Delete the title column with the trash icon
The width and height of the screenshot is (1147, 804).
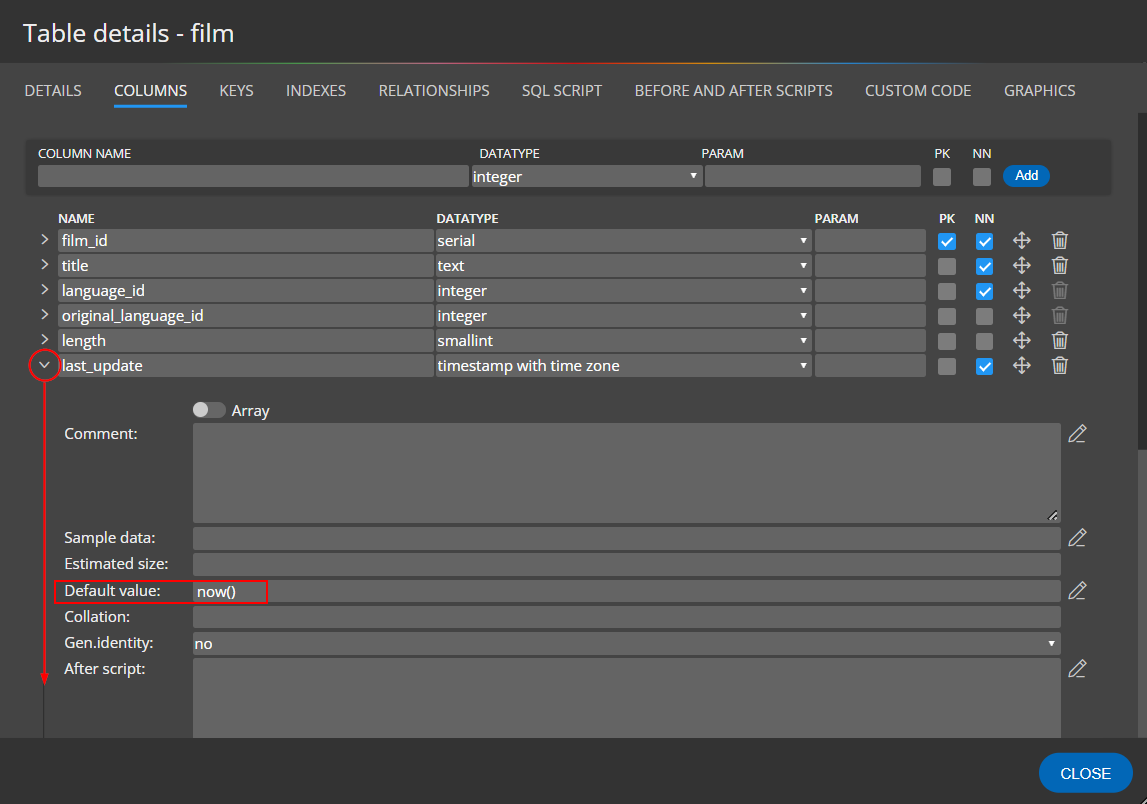(x=1059, y=265)
